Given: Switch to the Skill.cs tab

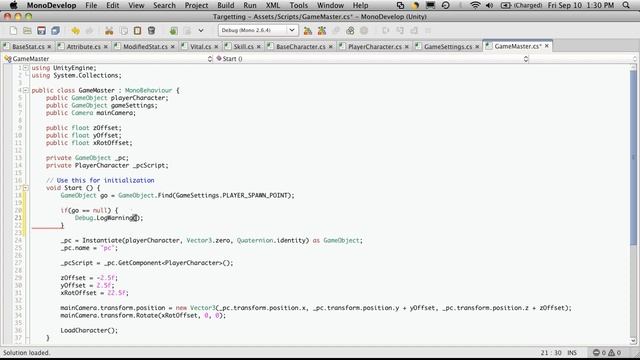Looking at the screenshot, I should coord(243,47).
